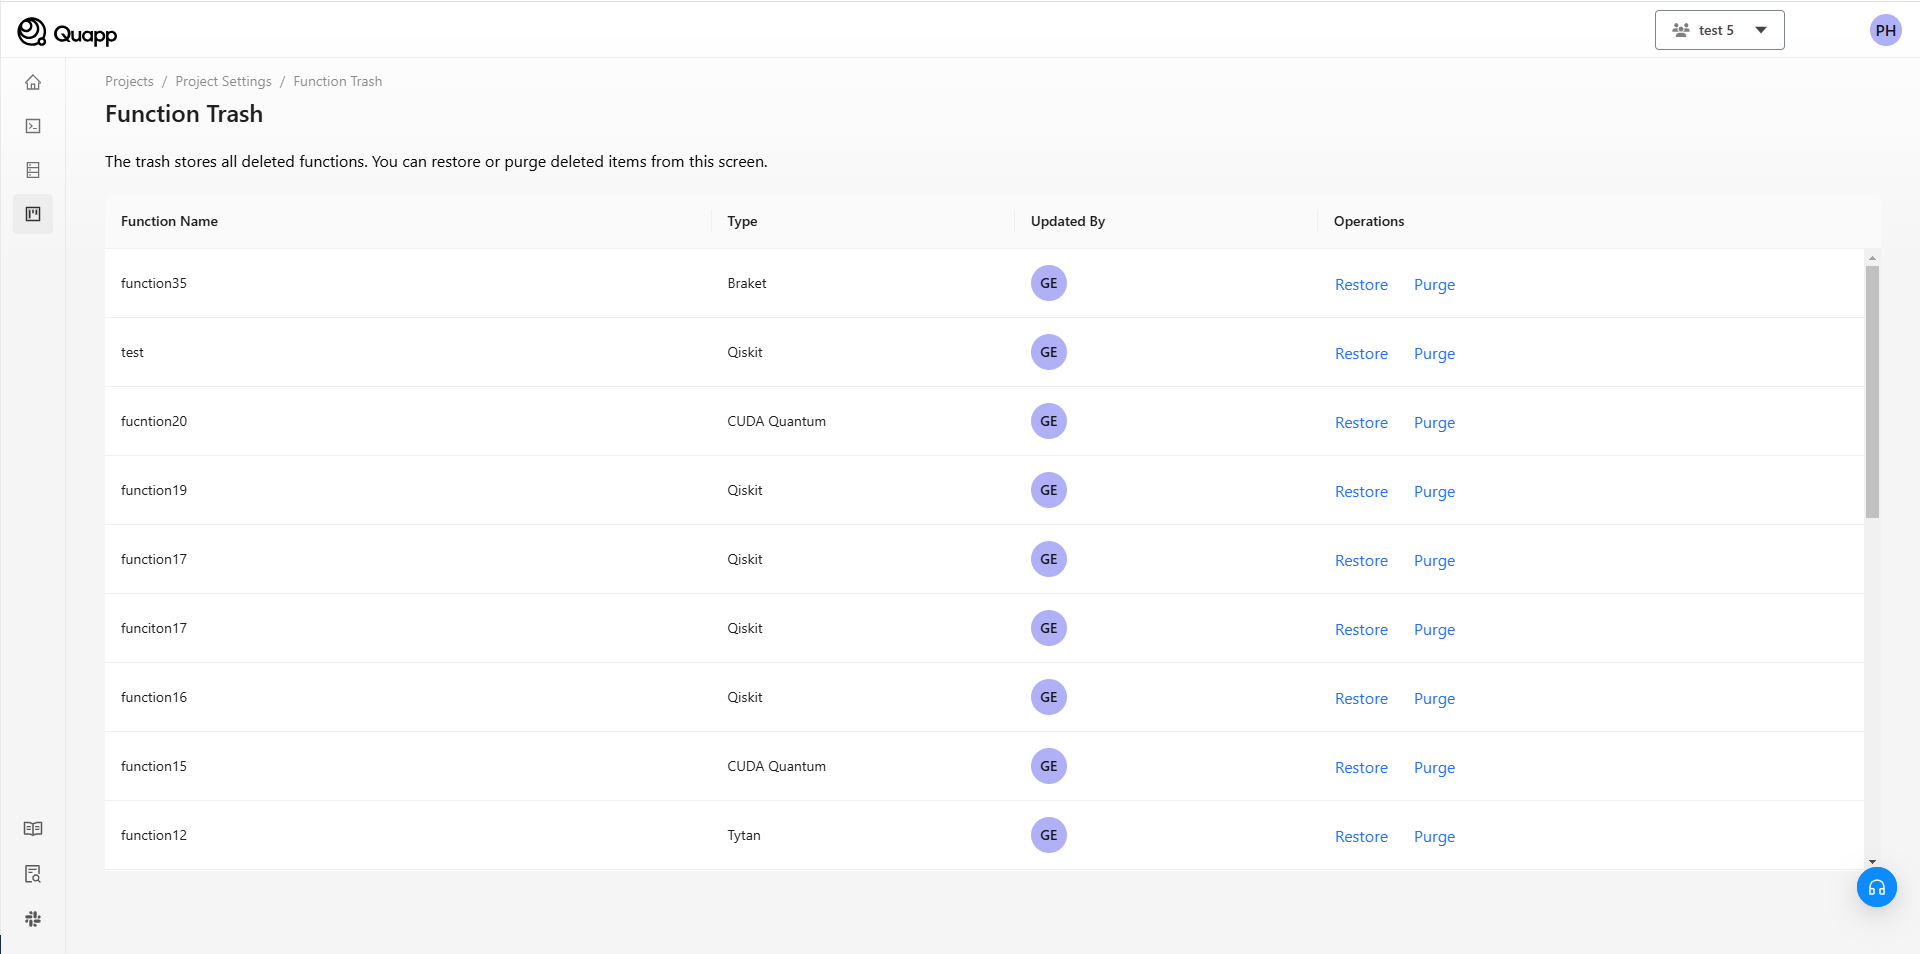Viewport: 1920px width, 954px height.
Task: Purge the function named test
Action: tap(1434, 354)
